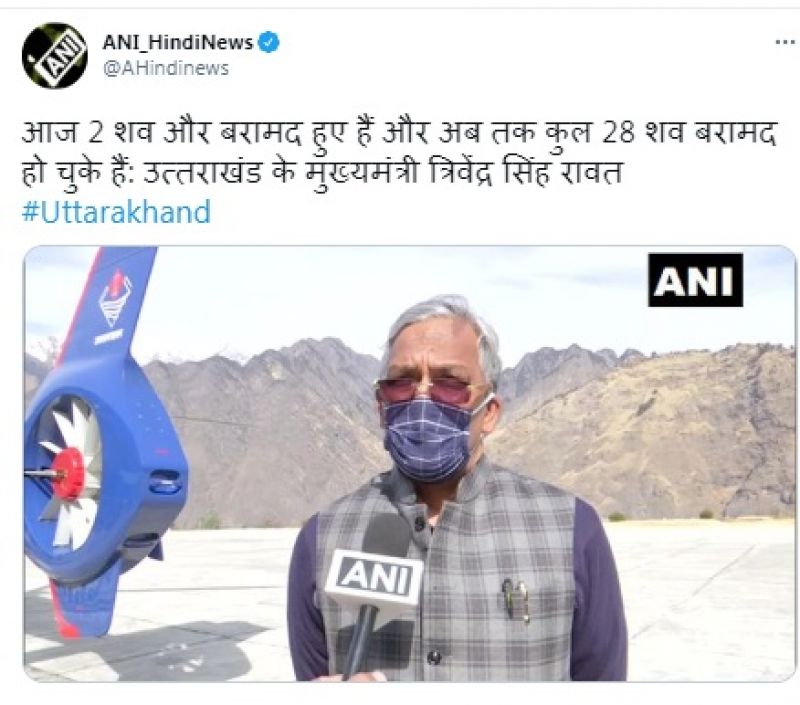The height and width of the screenshot is (705, 800).
Task: Open the ANI_HindiNews account name
Action: pyautogui.click(x=178, y=42)
